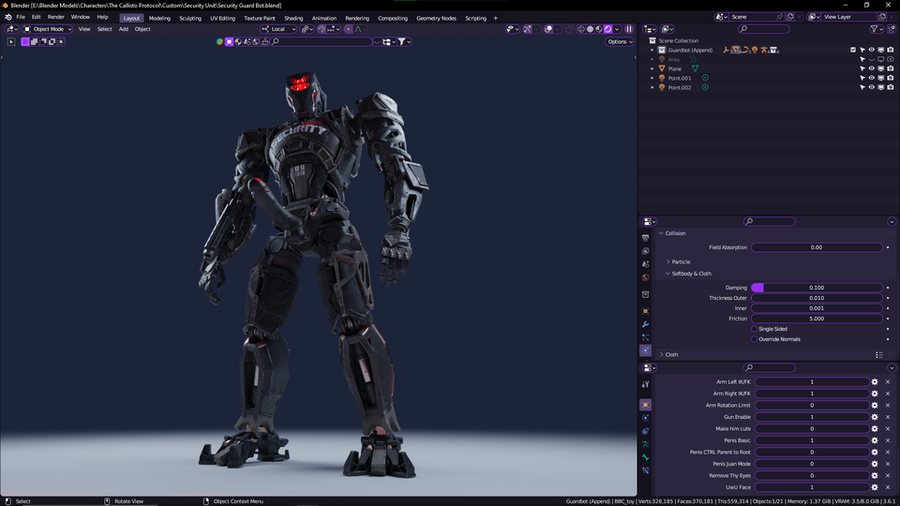Viewport: 900px width, 506px height.
Task: Open the Window menu
Action: click(80, 17)
